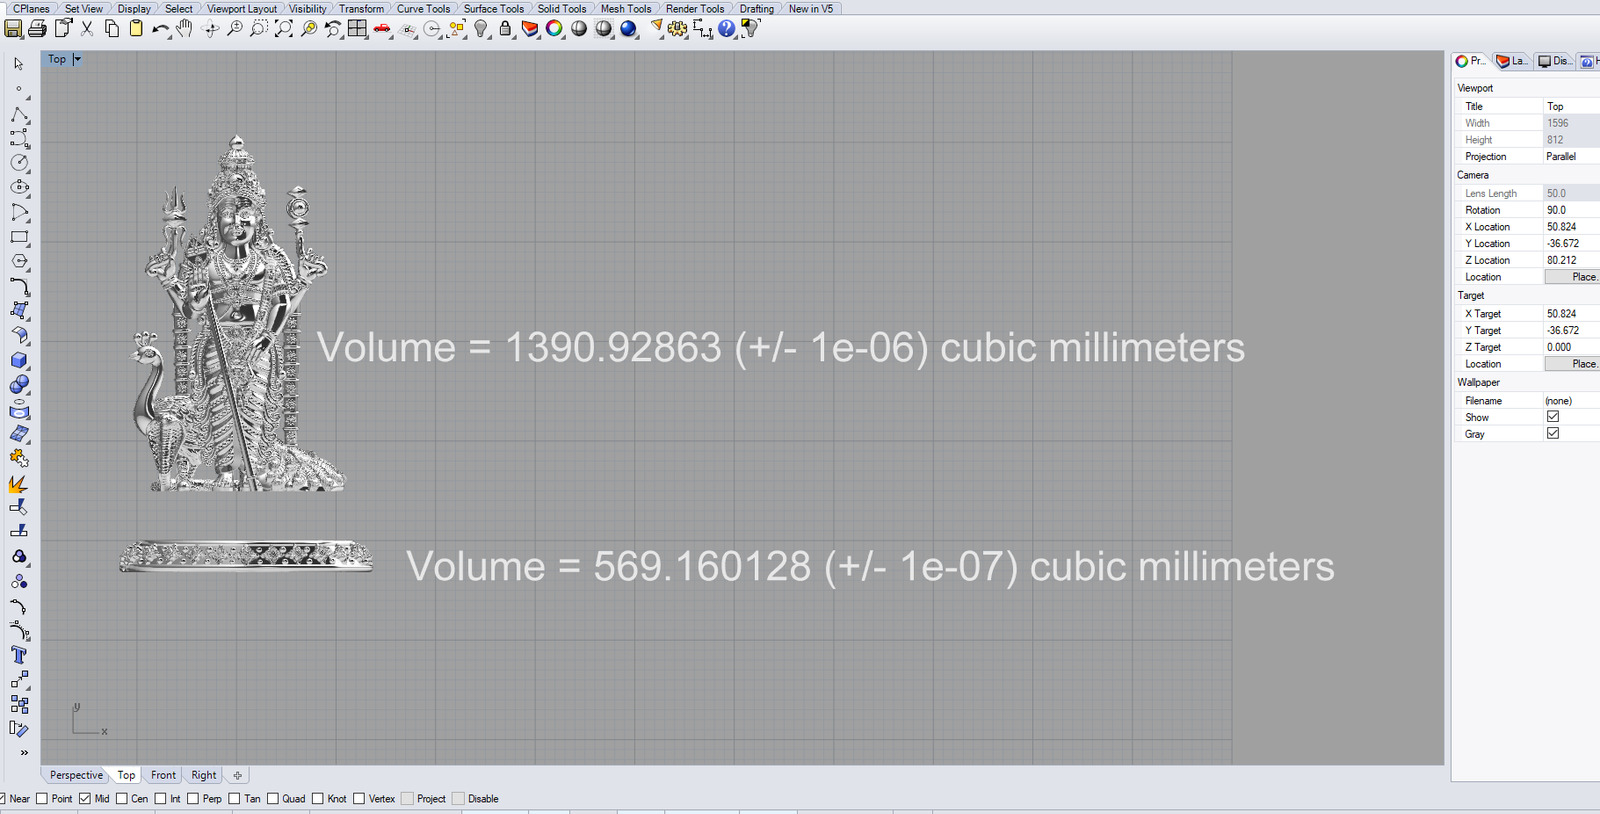Click the padlock Lock Objects icon
This screenshot has height=814, width=1600.
(x=506, y=29)
